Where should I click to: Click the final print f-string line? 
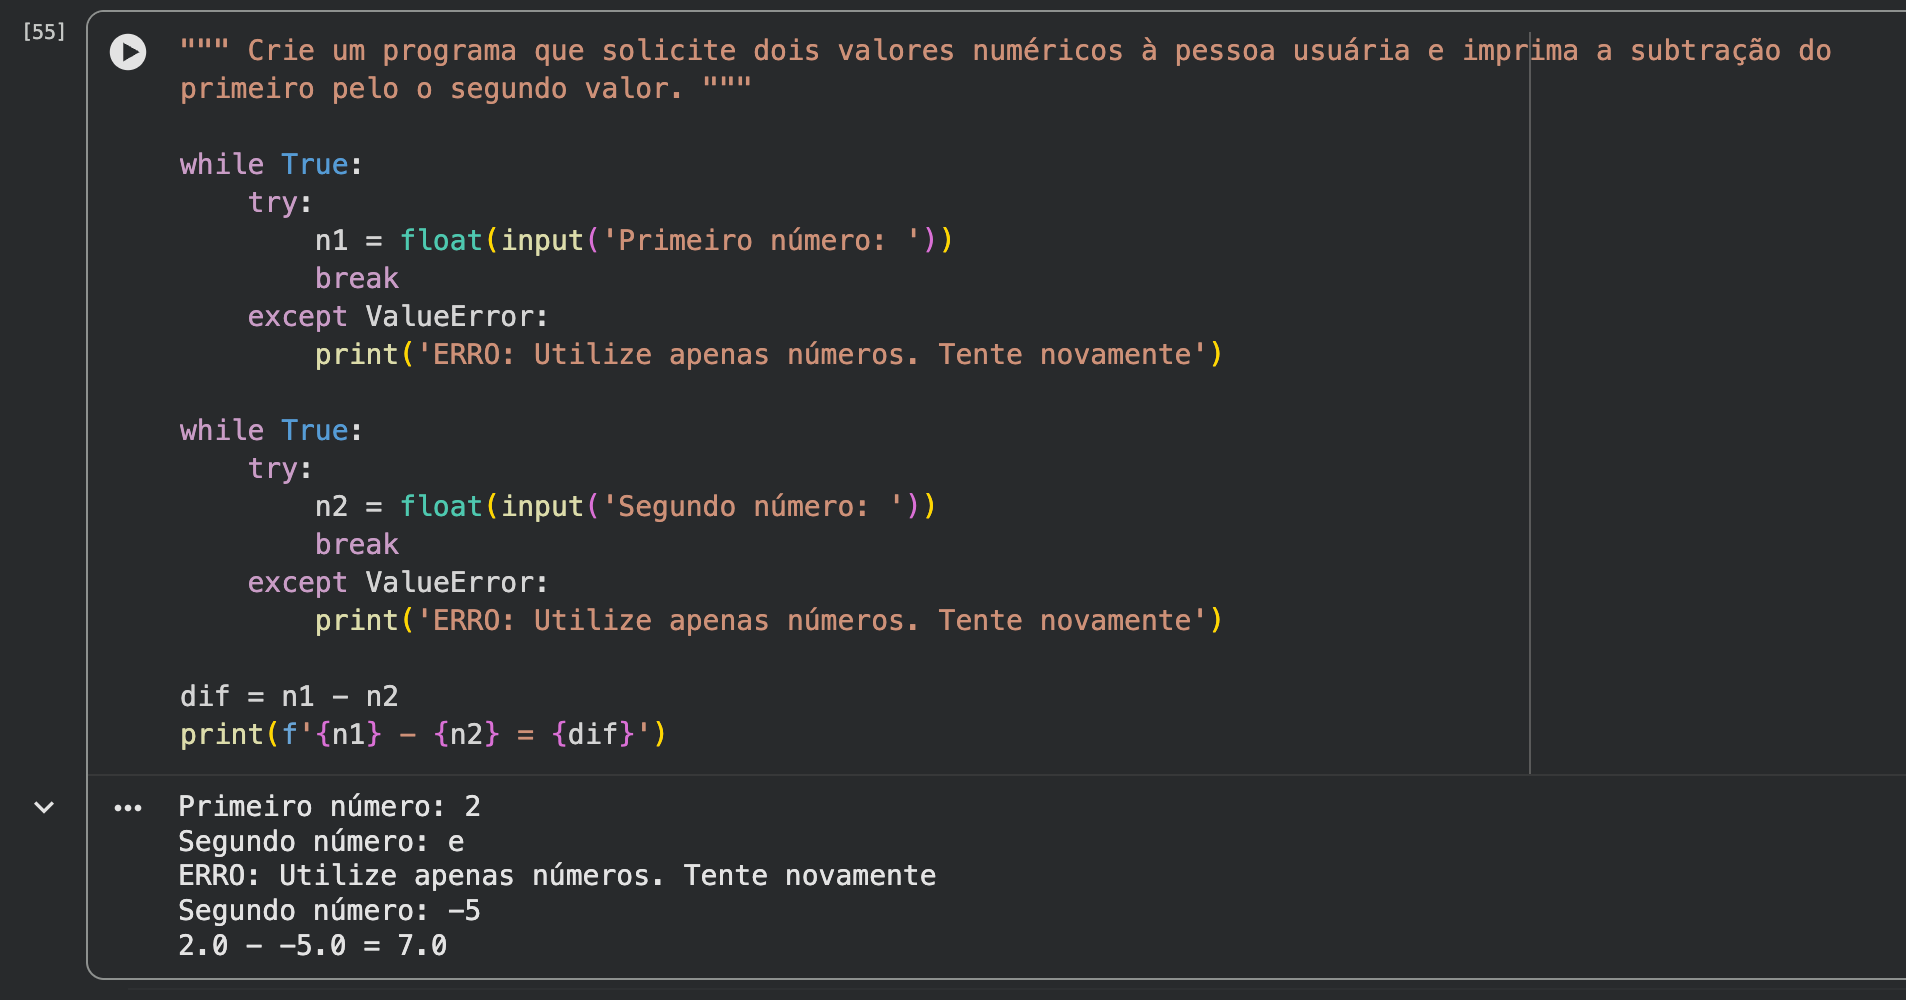click(423, 735)
